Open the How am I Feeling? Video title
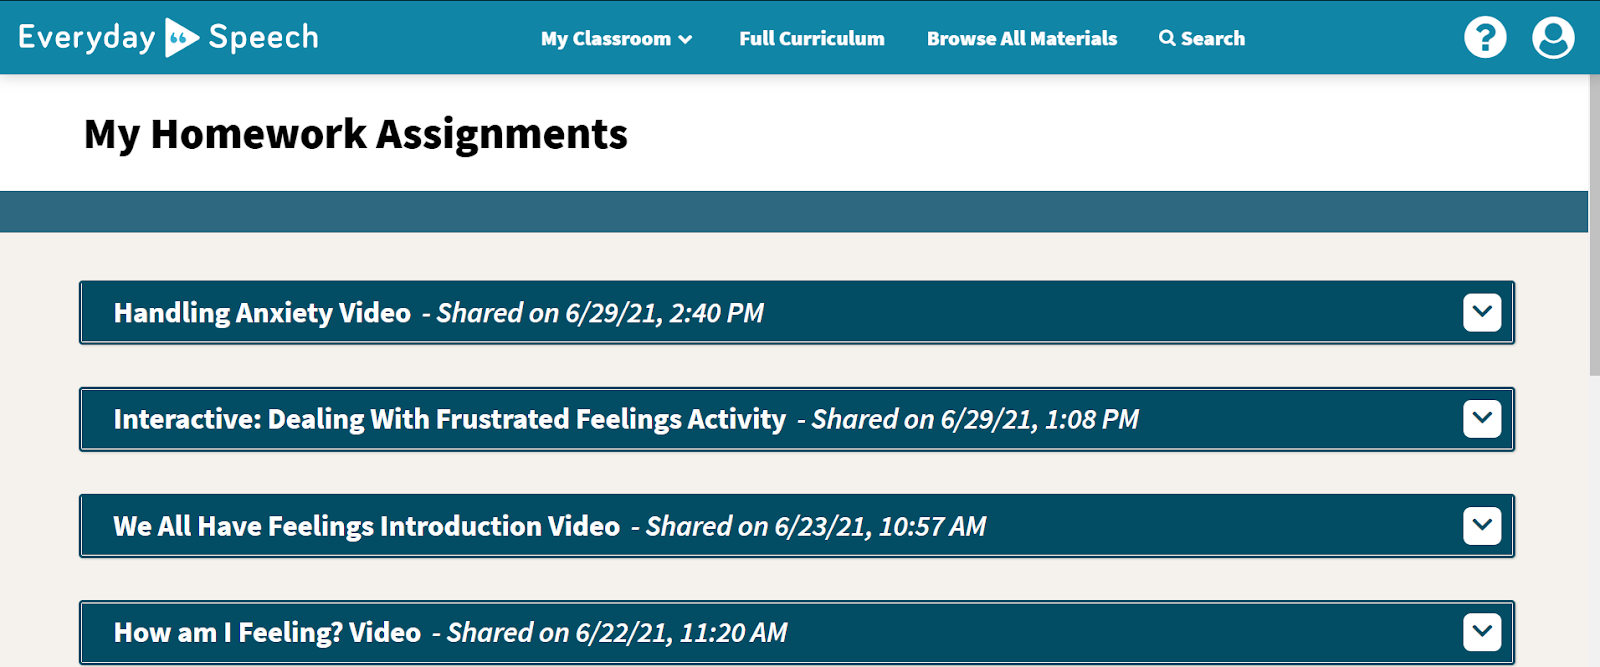This screenshot has height=667, width=1600. pos(267,633)
